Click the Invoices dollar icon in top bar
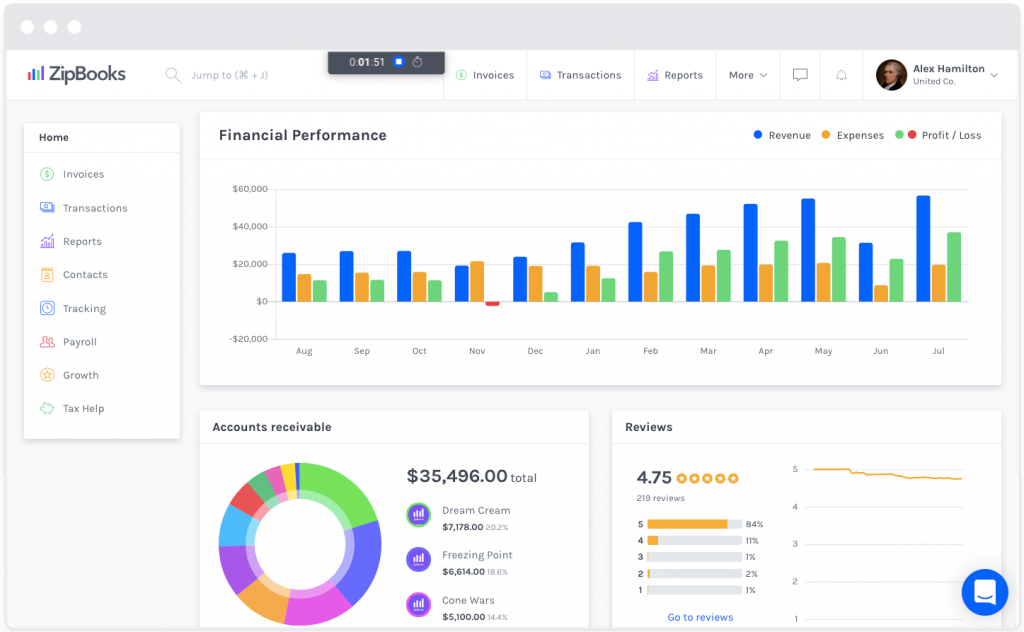Screen dimensions: 1024x632 461,75
